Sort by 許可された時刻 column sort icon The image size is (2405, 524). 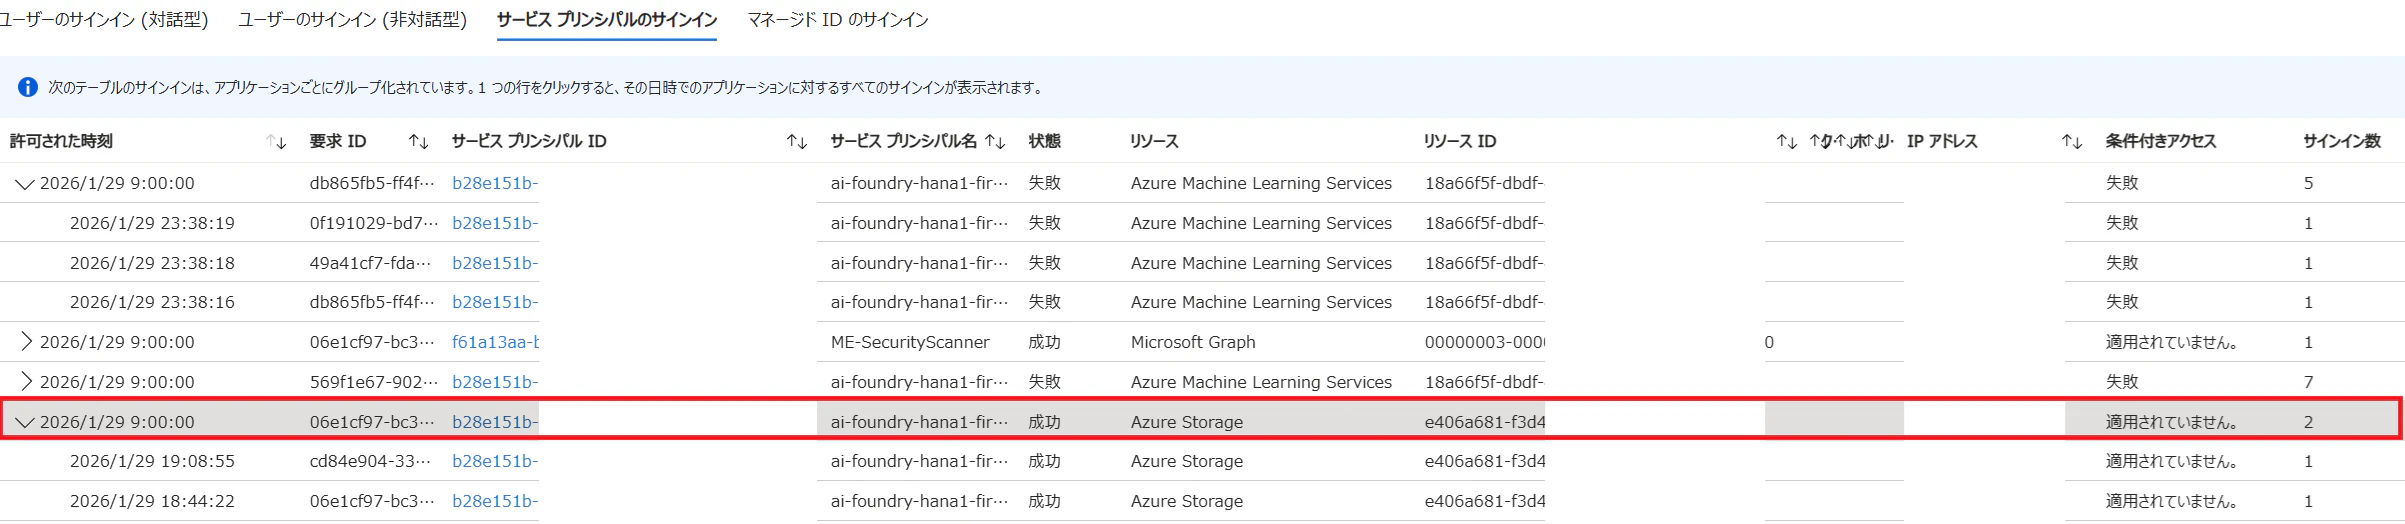[277, 142]
